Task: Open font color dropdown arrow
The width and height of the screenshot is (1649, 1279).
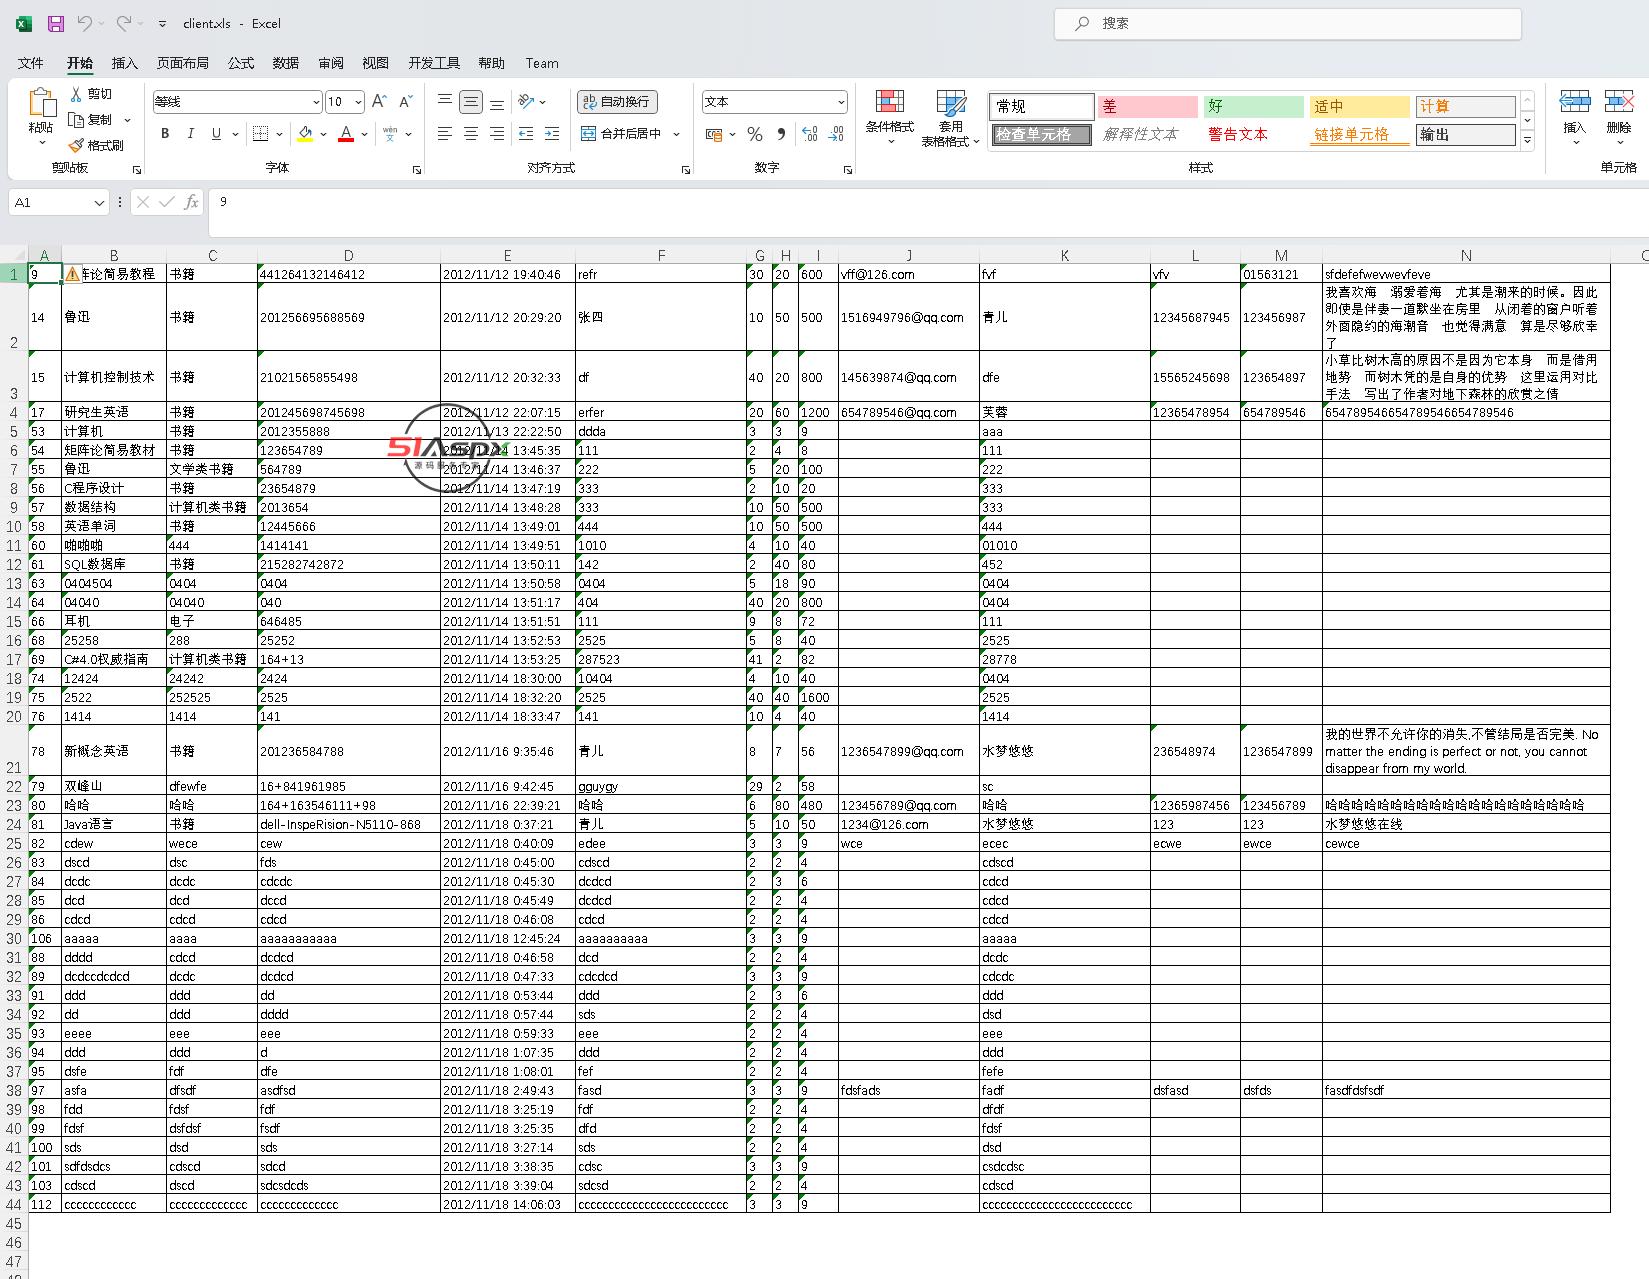Action: coord(364,133)
